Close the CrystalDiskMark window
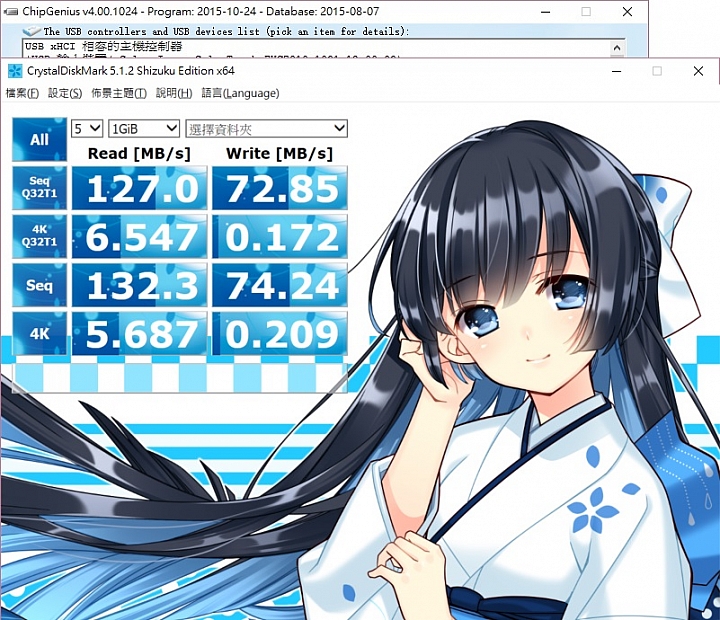This screenshot has width=720, height=620. 698,71
